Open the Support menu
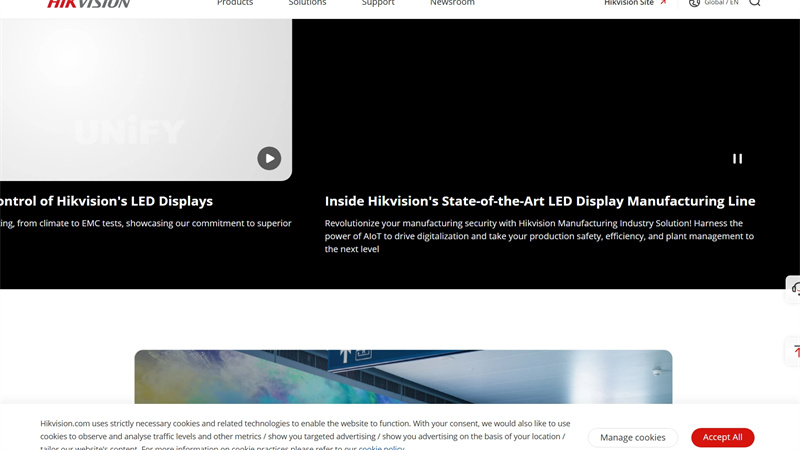This screenshot has width=800, height=450. tap(378, 3)
